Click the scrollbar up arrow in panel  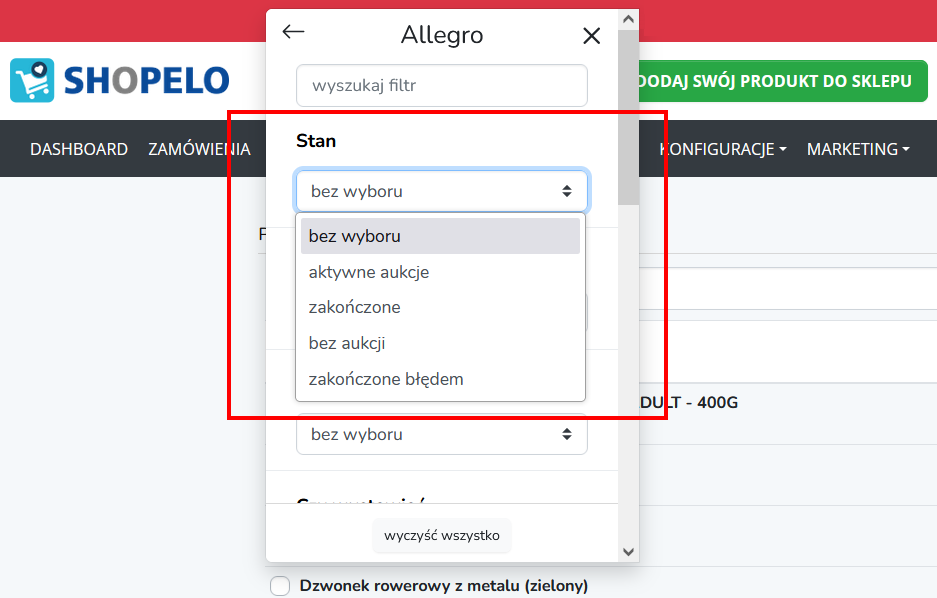(628, 19)
